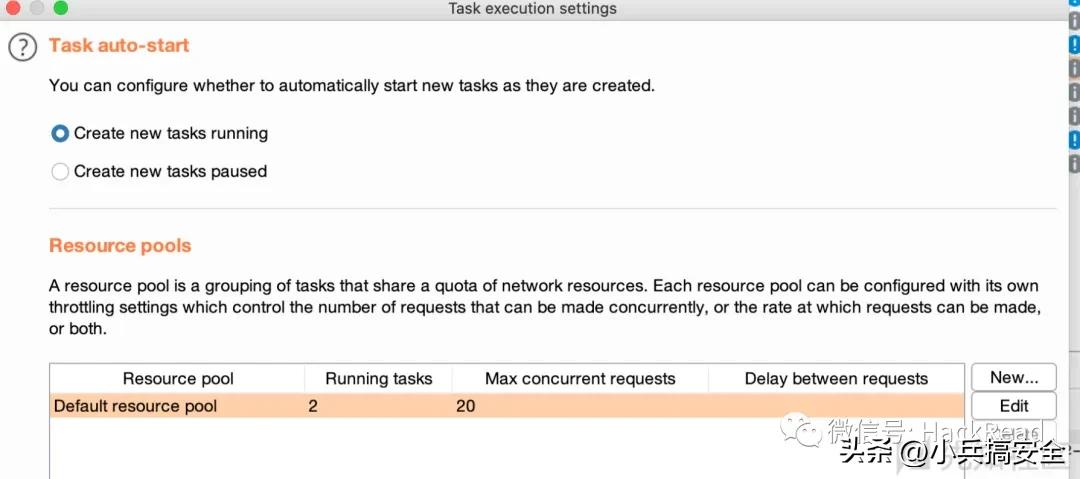Click the Task execution settings title bar
The height and width of the screenshot is (479, 1080).
(x=532, y=9)
